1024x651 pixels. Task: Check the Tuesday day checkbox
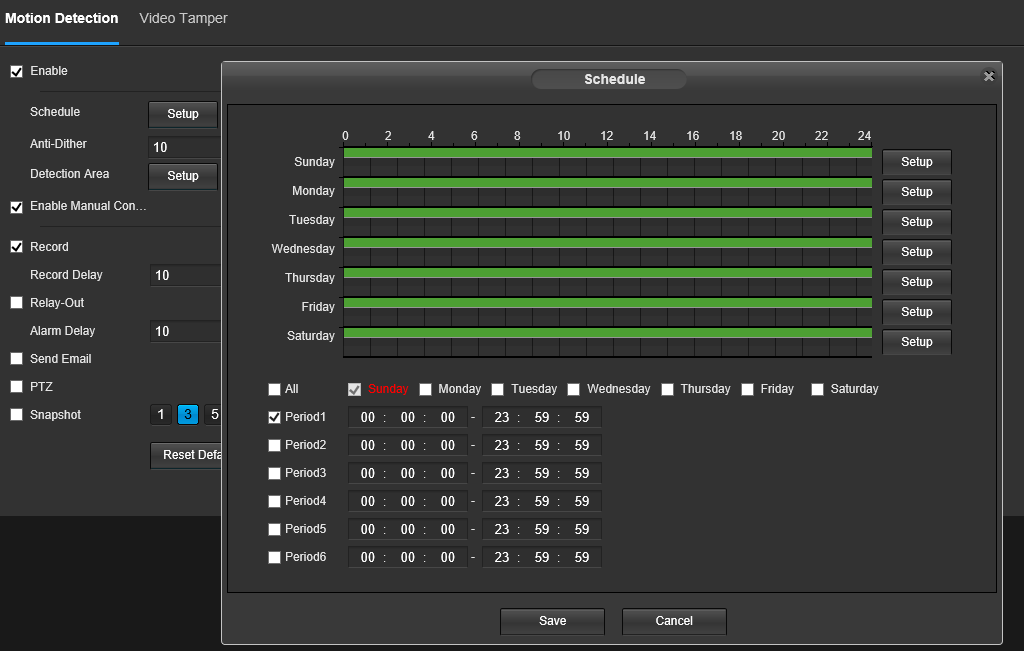click(498, 390)
